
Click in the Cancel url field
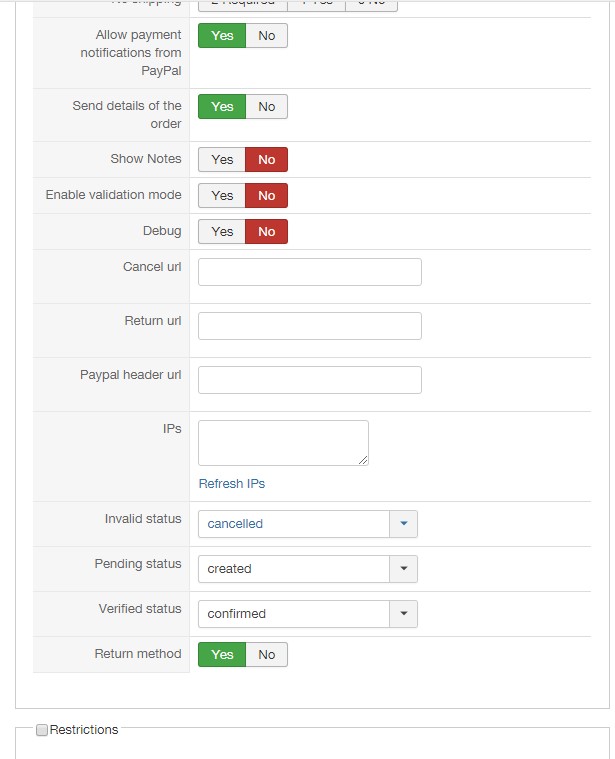(x=310, y=272)
